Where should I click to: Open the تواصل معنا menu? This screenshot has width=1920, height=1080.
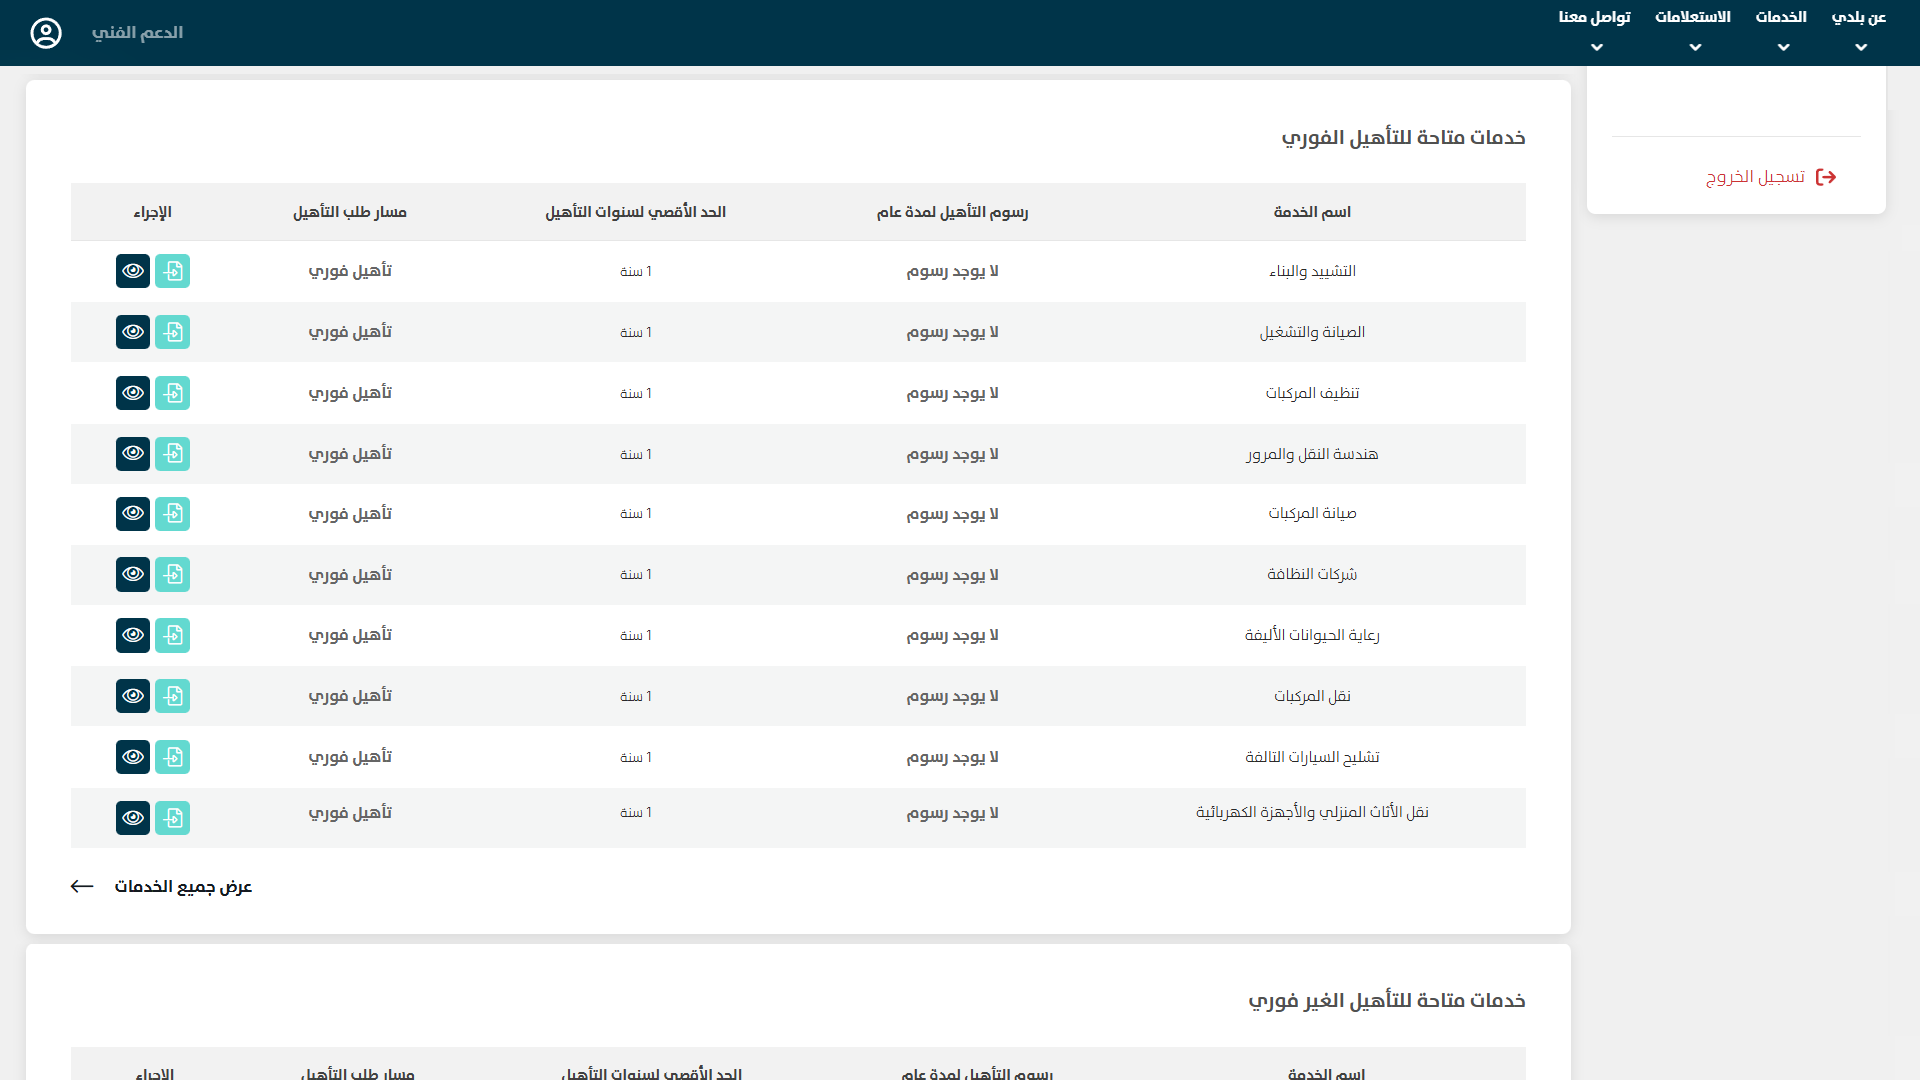(x=1594, y=18)
